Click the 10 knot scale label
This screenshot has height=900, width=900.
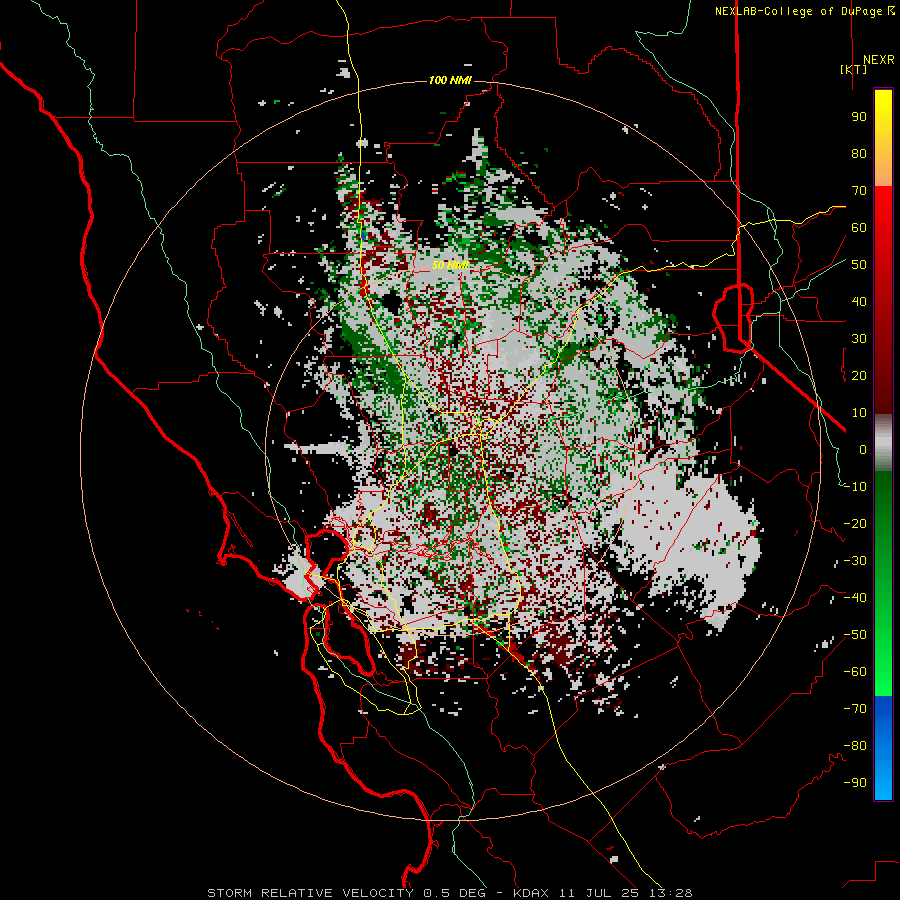coord(859,413)
